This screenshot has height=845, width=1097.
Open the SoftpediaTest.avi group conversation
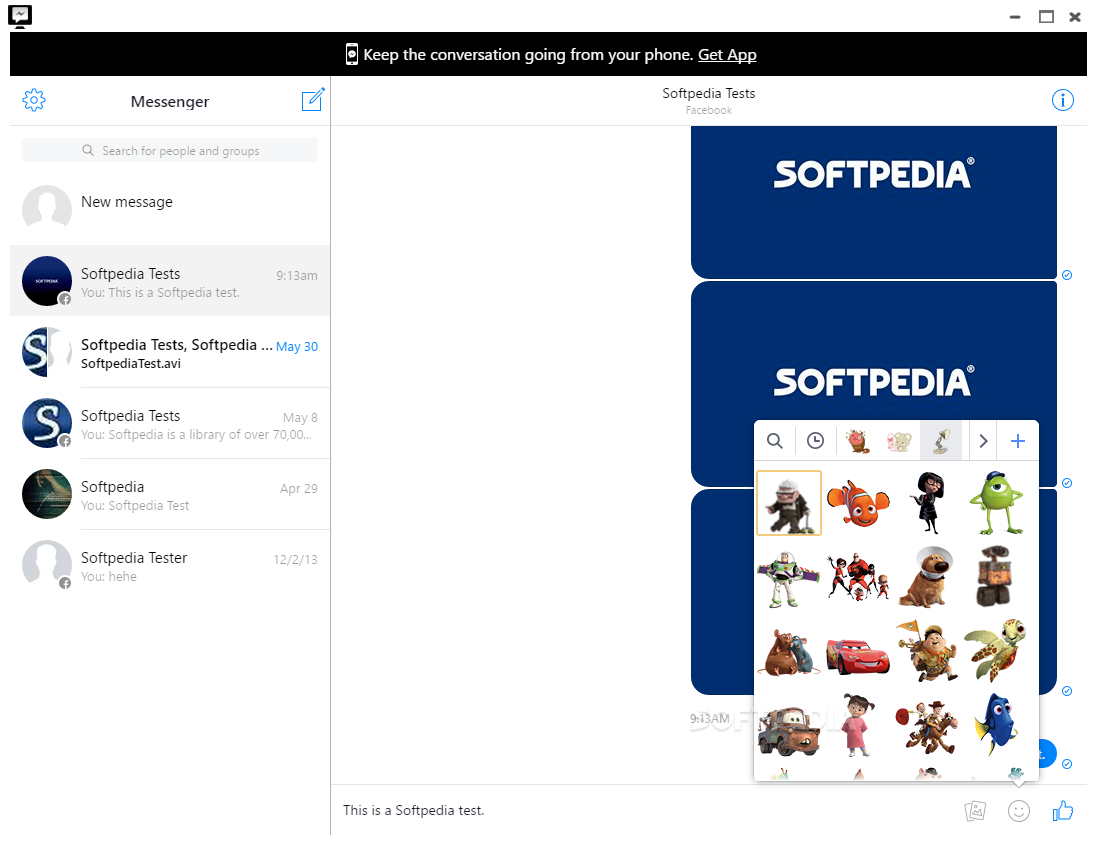point(170,352)
